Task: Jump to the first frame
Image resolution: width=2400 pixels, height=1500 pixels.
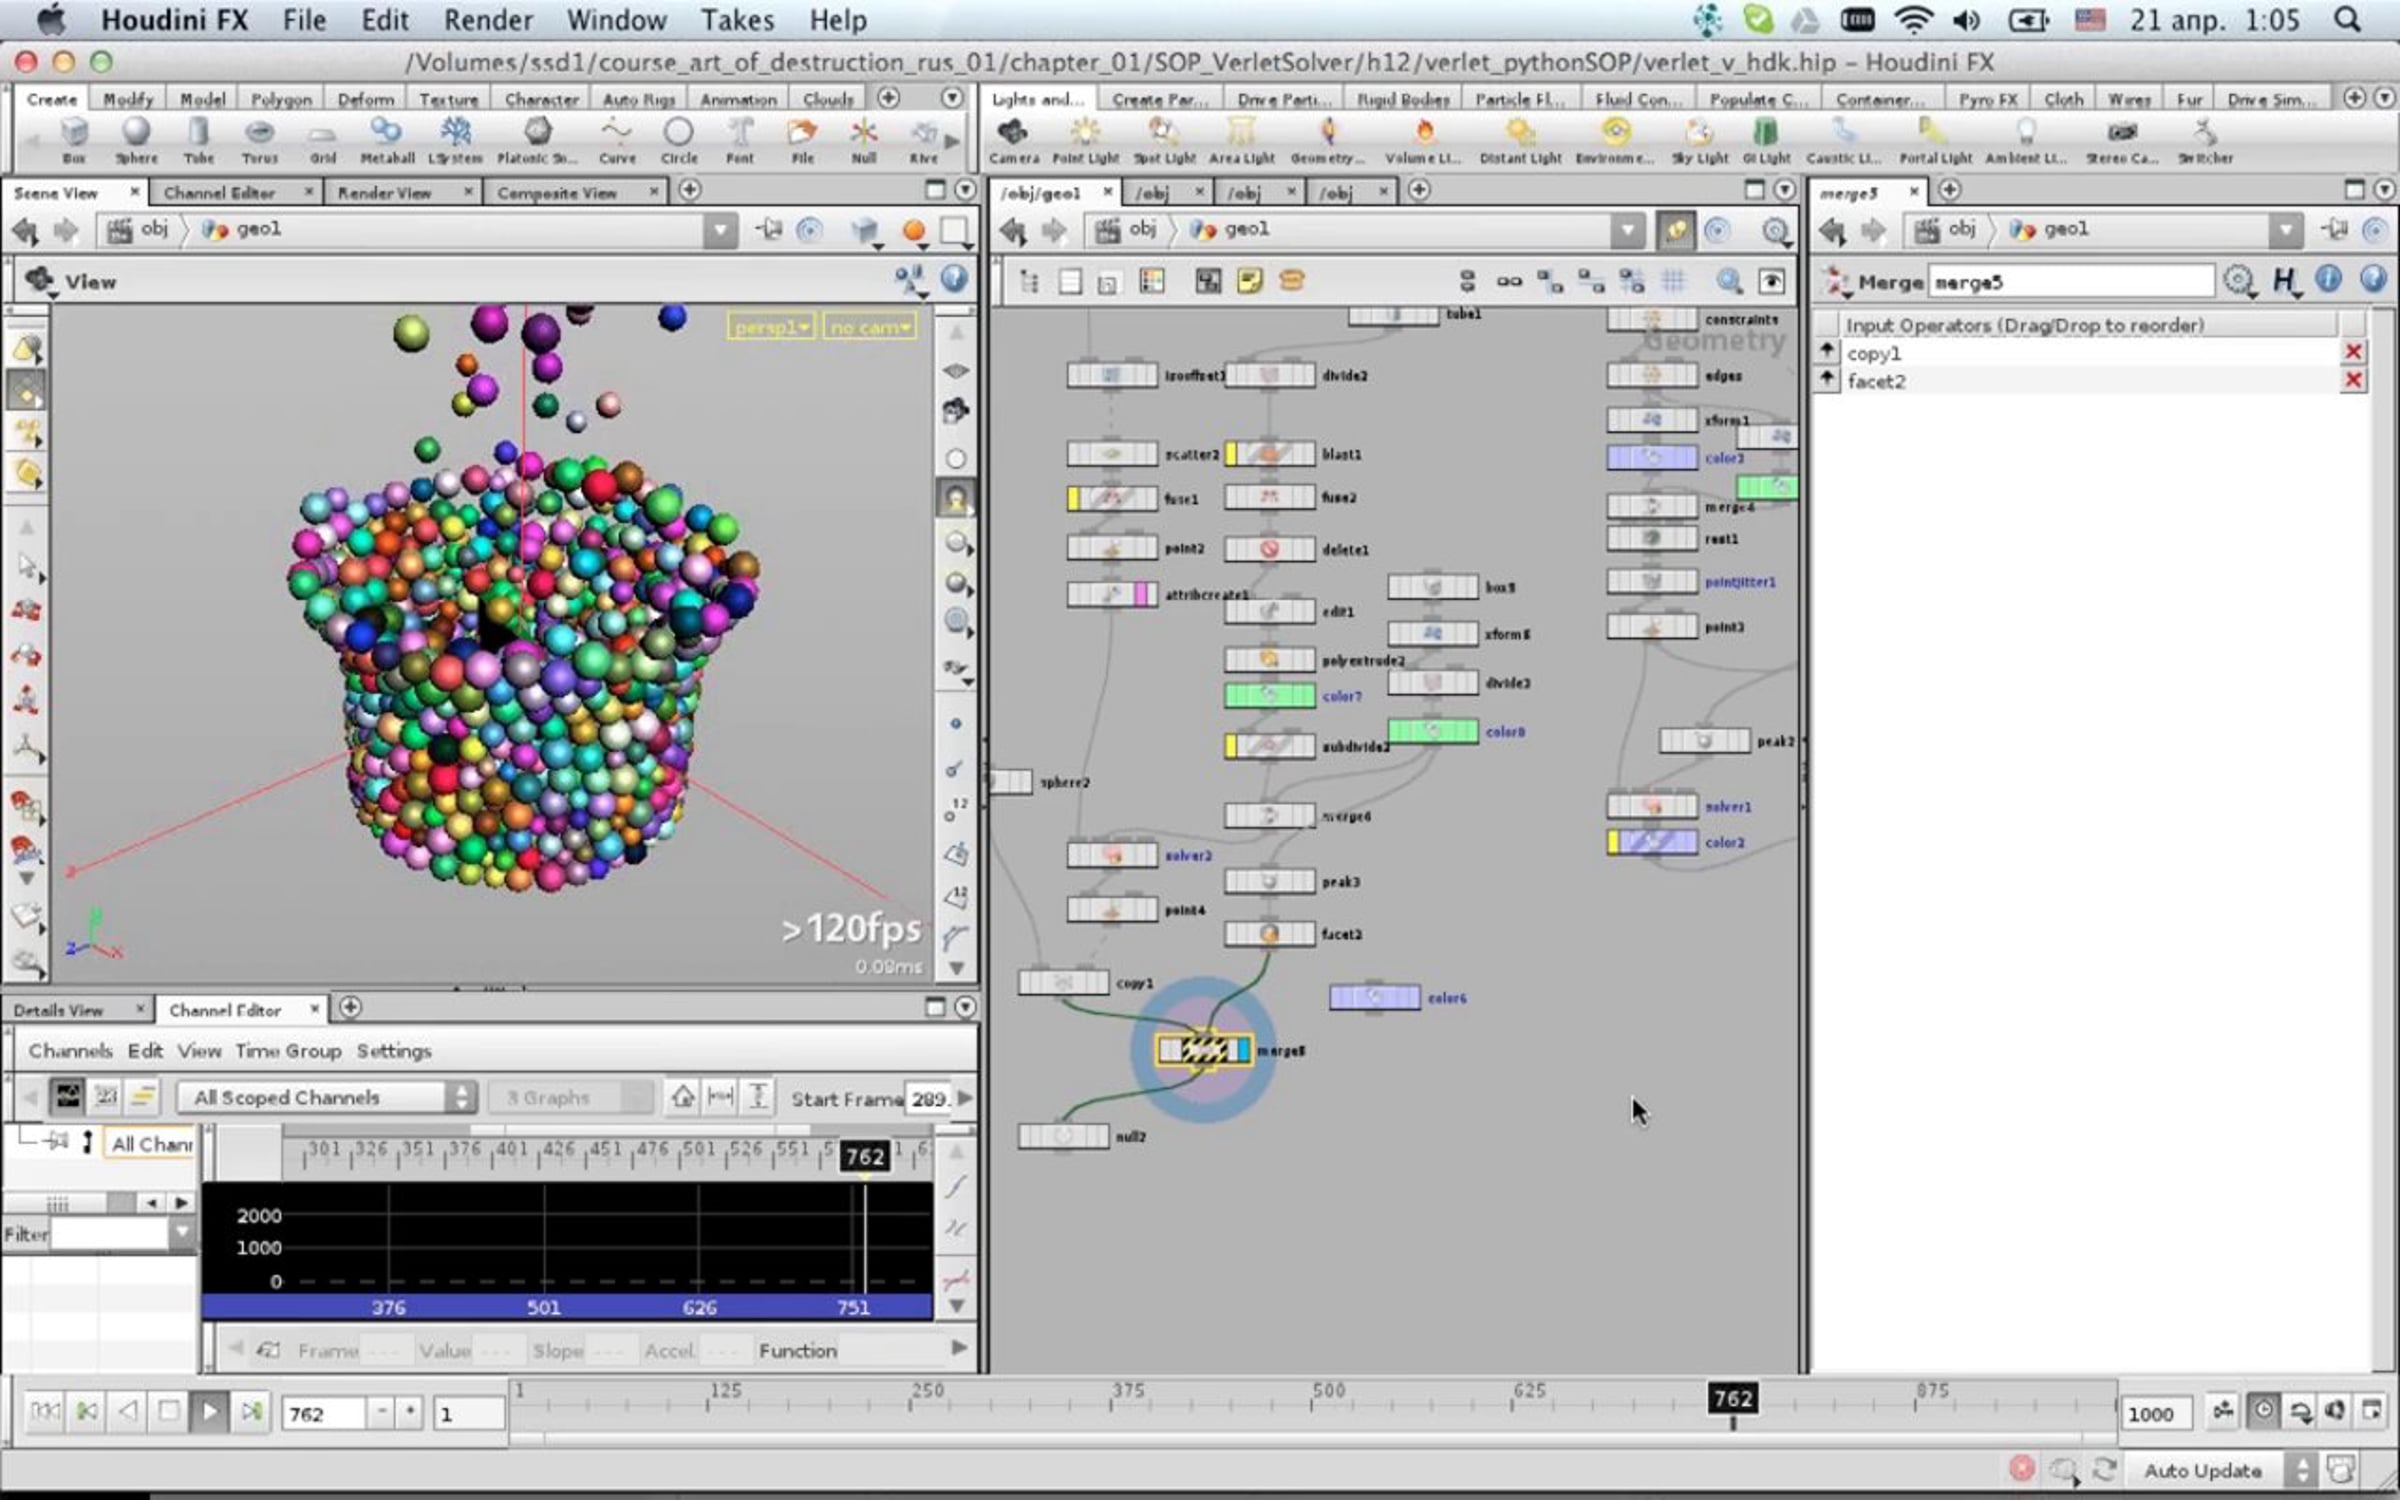Action: click(44, 1412)
